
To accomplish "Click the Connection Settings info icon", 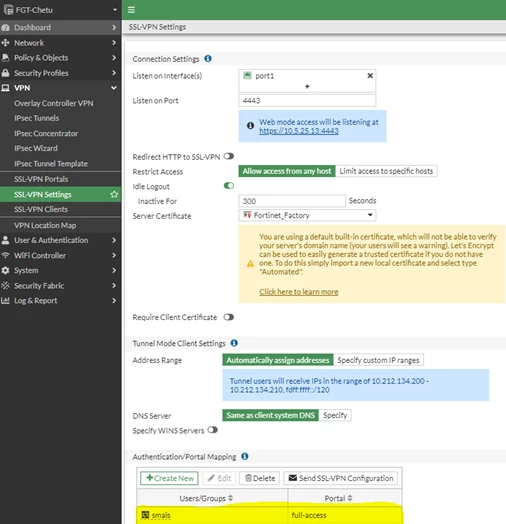I will point(208,58).
